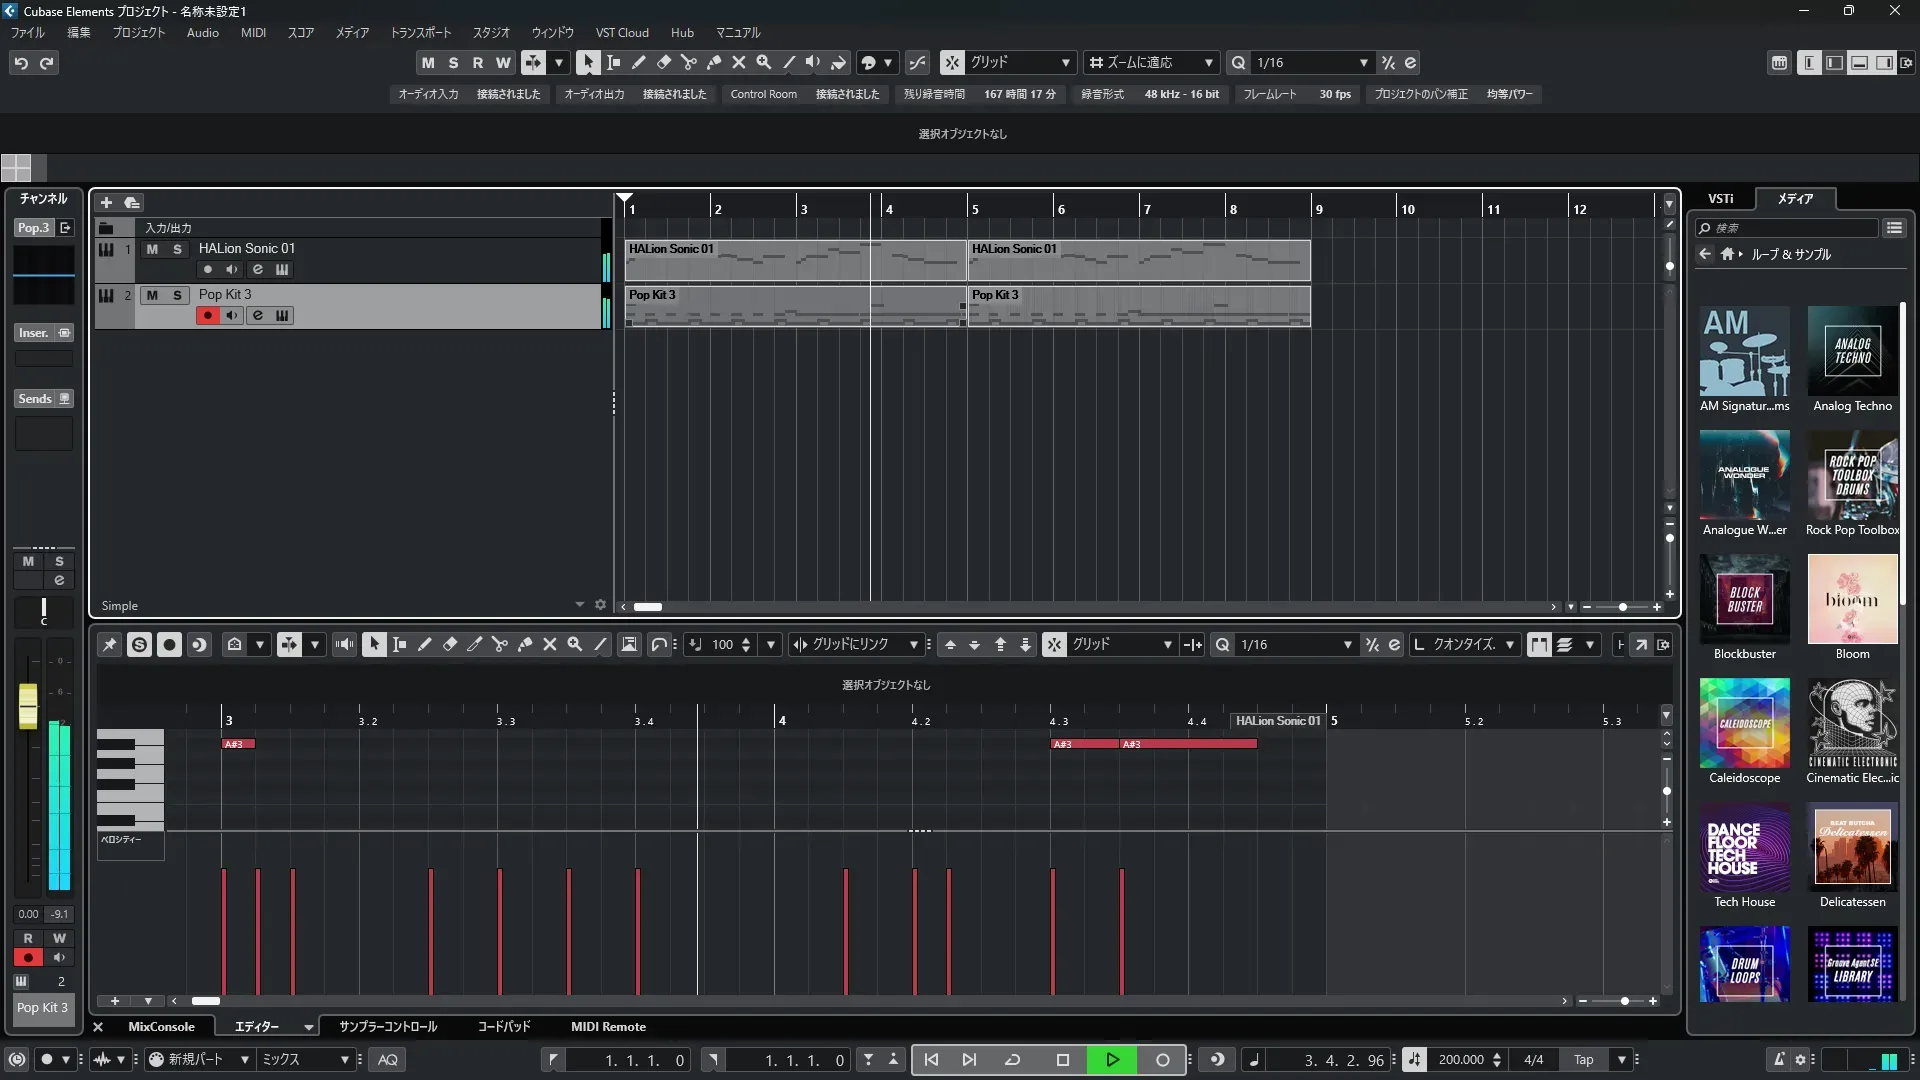
Task: Mute the HALion Sonic 01 track
Action: pos(152,249)
